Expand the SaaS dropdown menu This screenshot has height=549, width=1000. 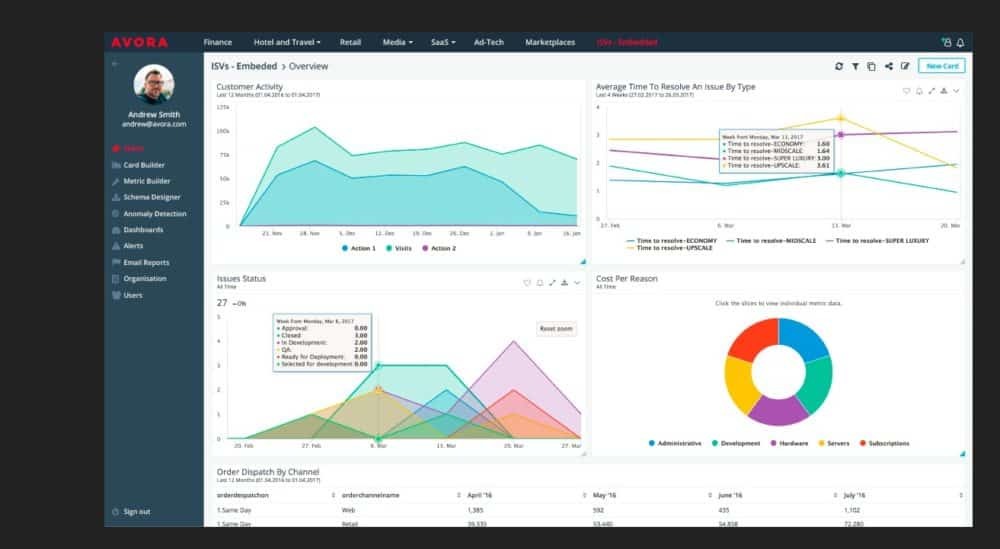point(442,43)
